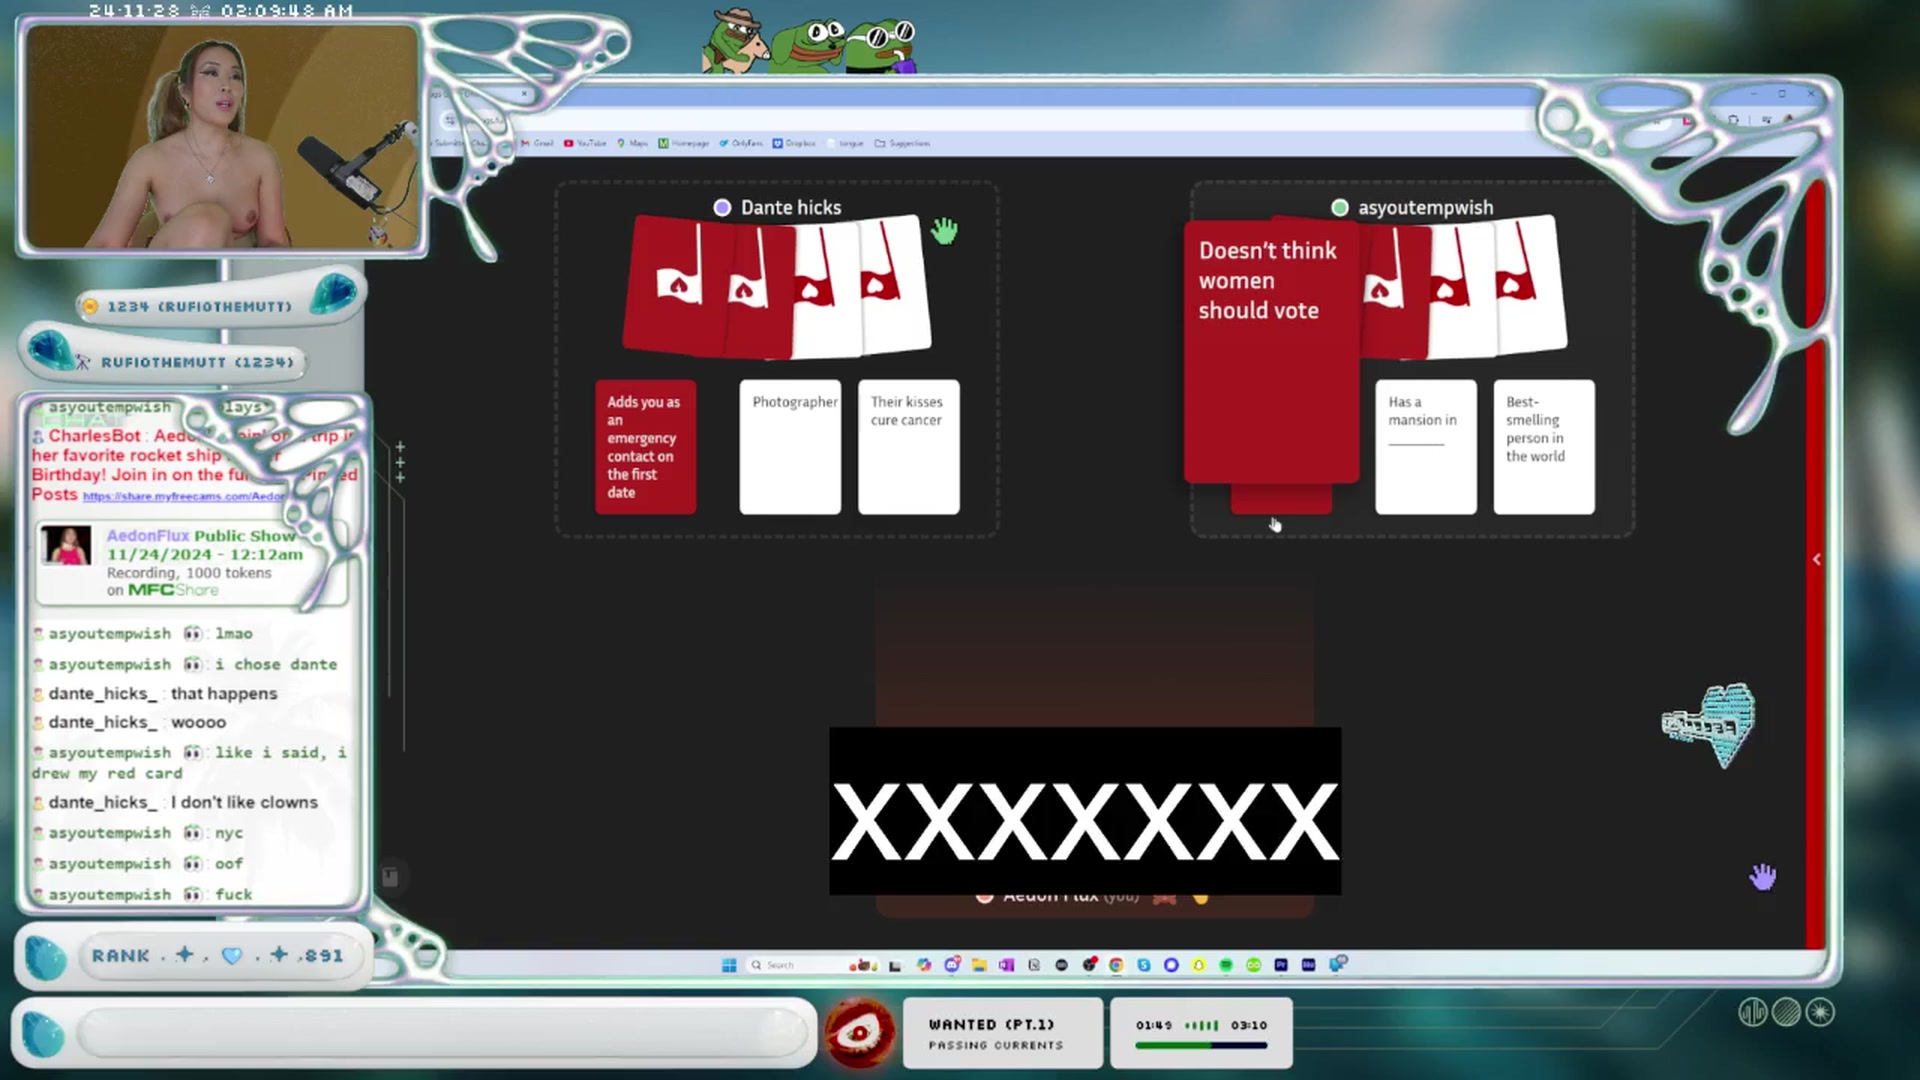The image size is (1920, 1080).
Task: Open the Dropbox bookmark
Action: click(x=794, y=143)
